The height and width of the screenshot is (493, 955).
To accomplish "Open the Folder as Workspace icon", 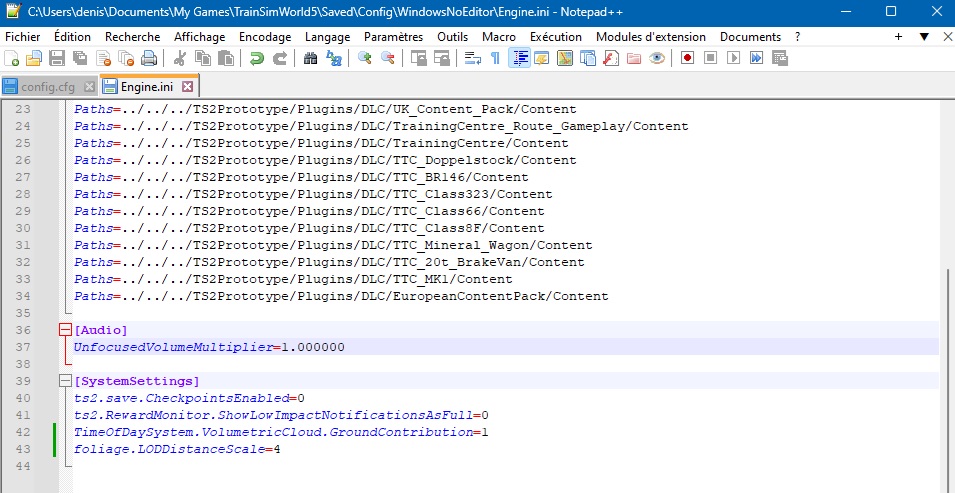I will 634,59.
